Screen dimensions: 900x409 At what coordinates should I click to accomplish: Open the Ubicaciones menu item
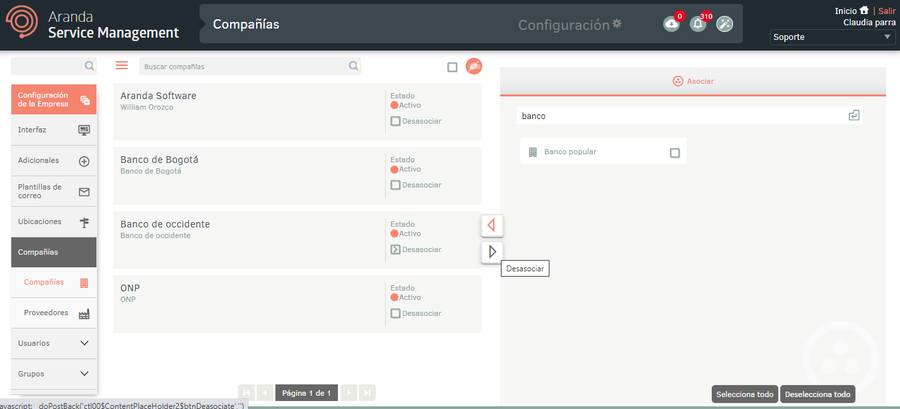[54, 222]
